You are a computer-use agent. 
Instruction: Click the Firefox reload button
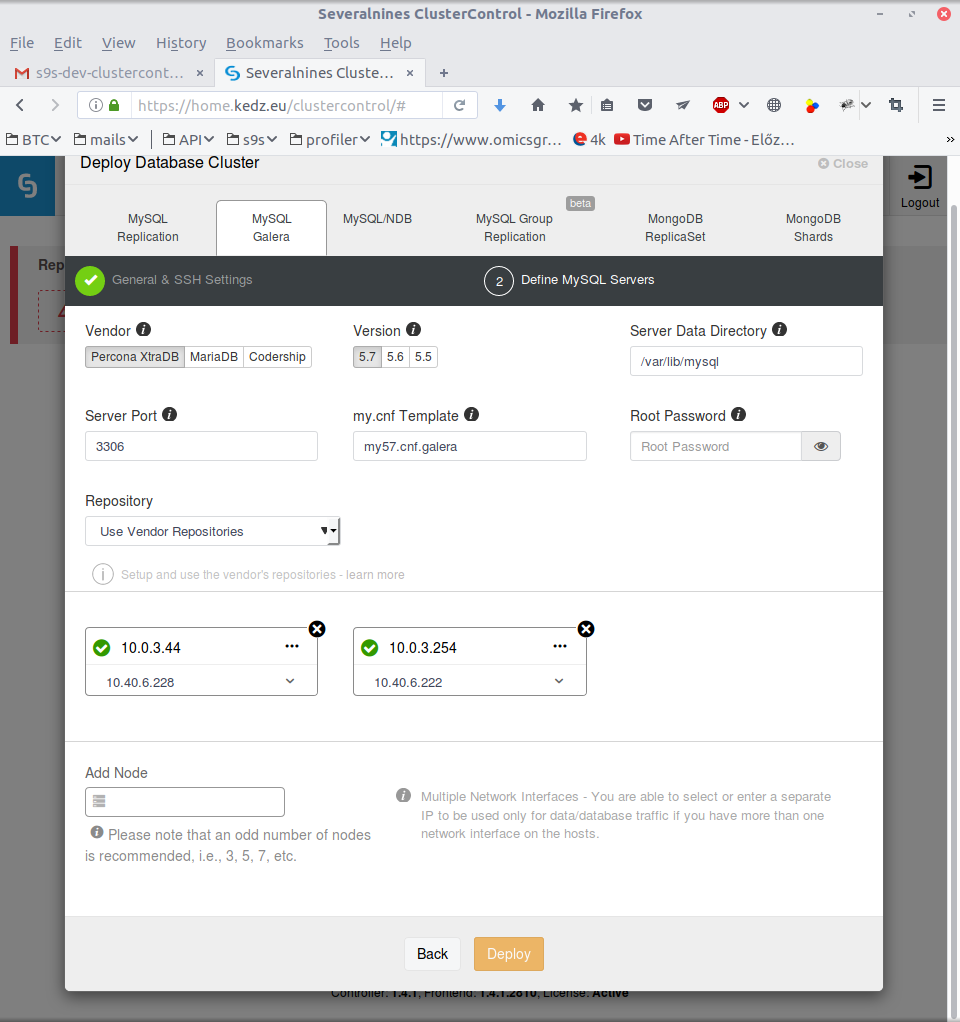[x=459, y=105]
